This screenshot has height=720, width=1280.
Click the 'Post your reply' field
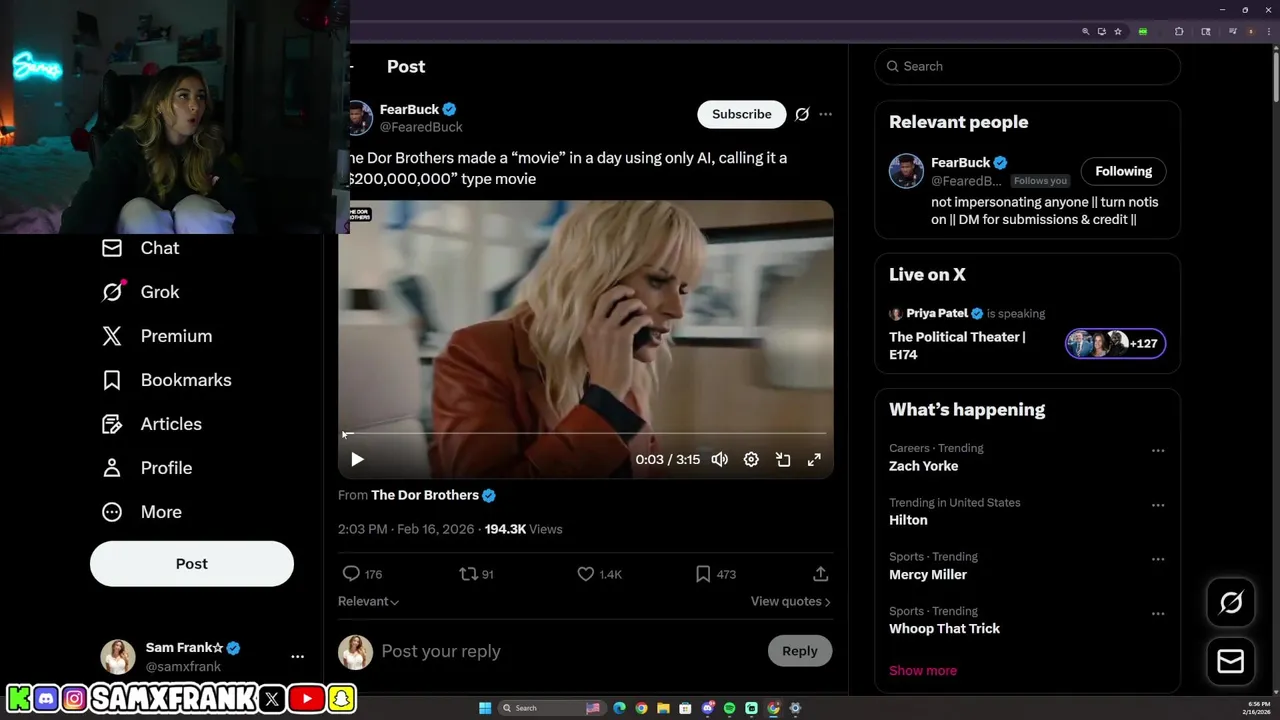point(568,651)
